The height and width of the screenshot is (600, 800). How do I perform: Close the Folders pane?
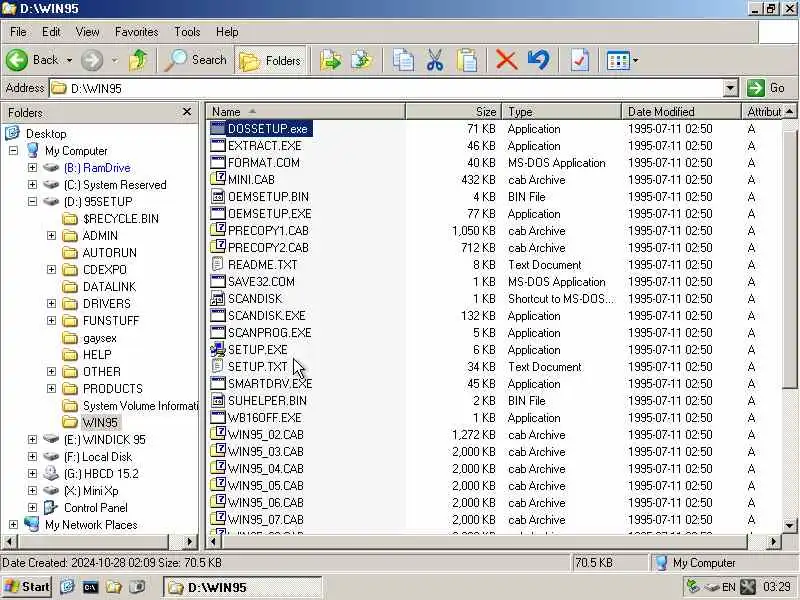point(187,111)
